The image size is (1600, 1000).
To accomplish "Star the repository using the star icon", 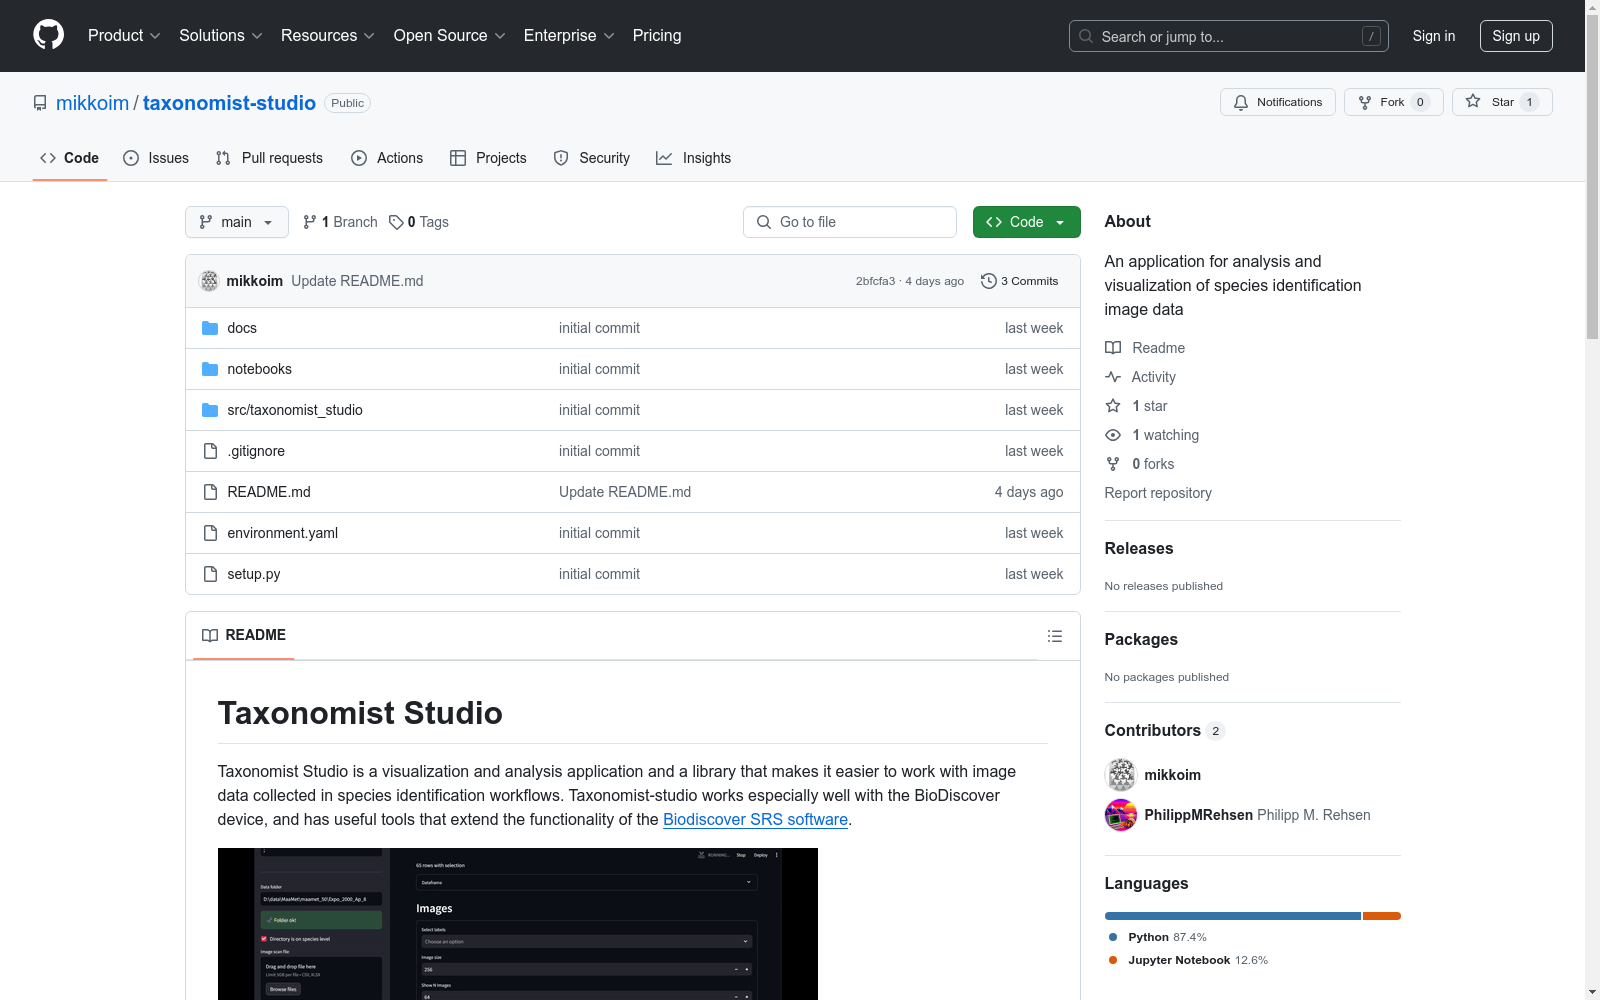I will tap(1473, 101).
